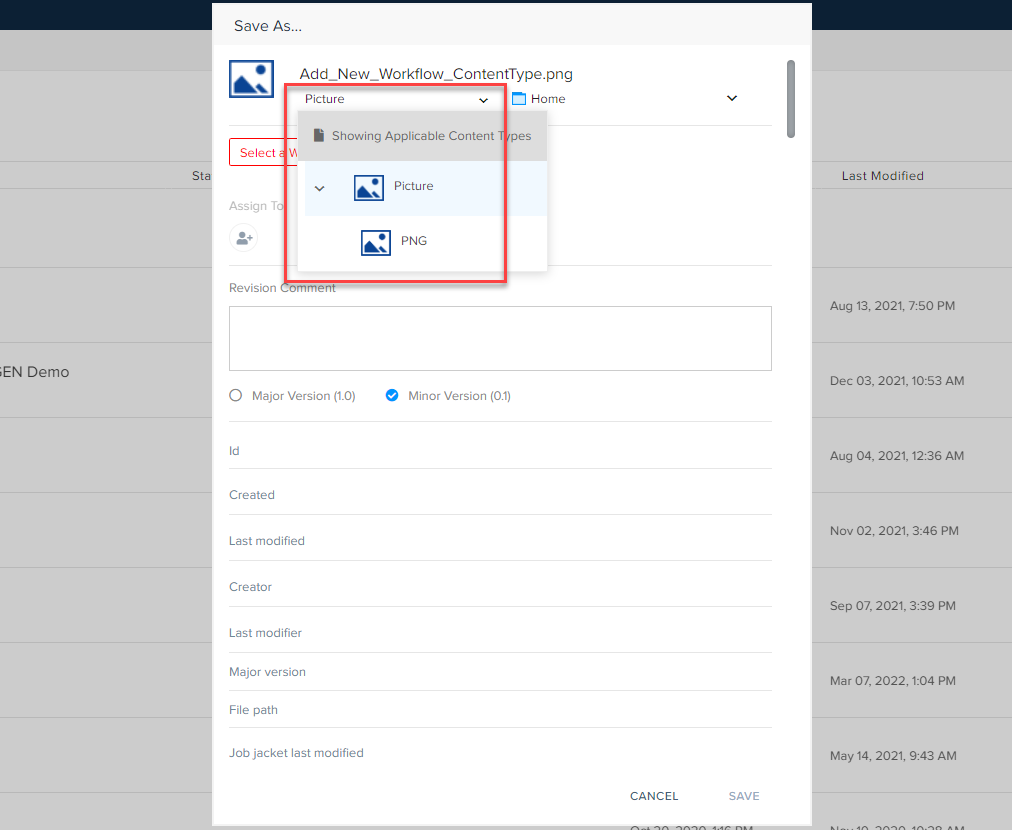The width and height of the screenshot is (1012, 830).
Task: Select the Minor Version (0.1) radio button
Action: tap(392, 395)
